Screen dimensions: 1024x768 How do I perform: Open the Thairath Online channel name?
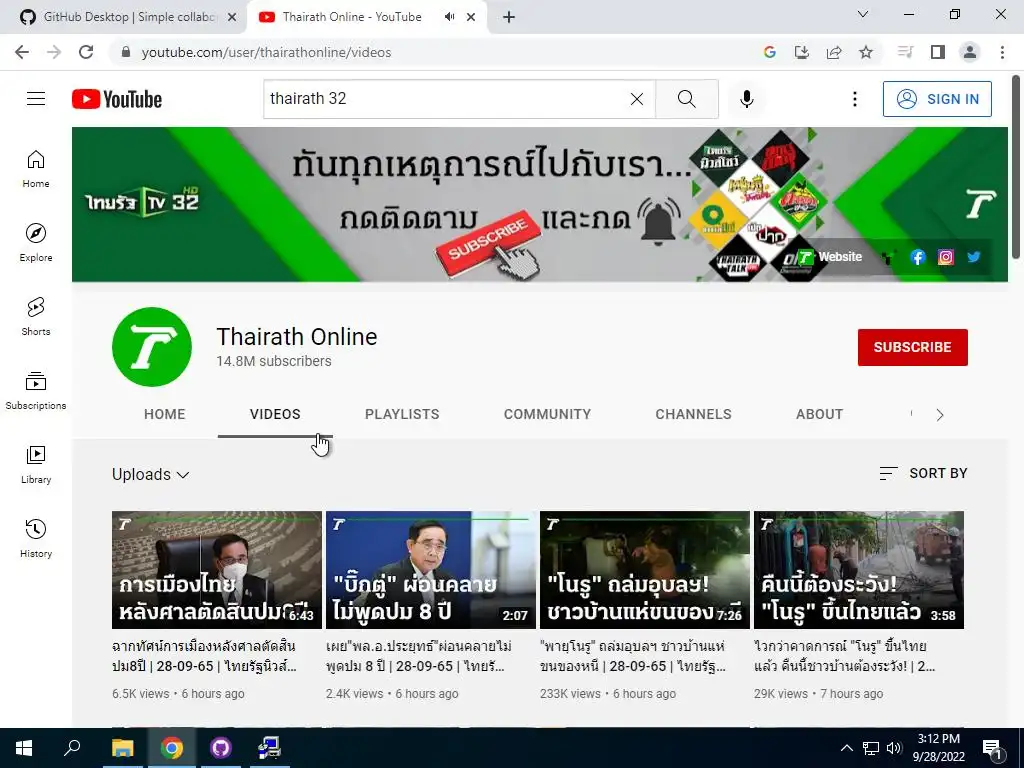tap(296, 337)
